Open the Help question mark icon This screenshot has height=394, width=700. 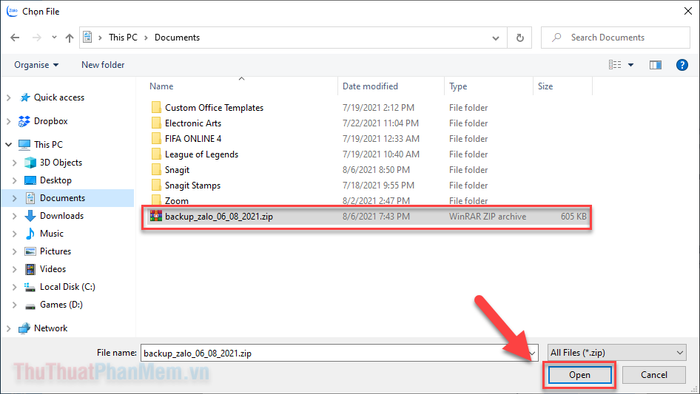[682, 65]
